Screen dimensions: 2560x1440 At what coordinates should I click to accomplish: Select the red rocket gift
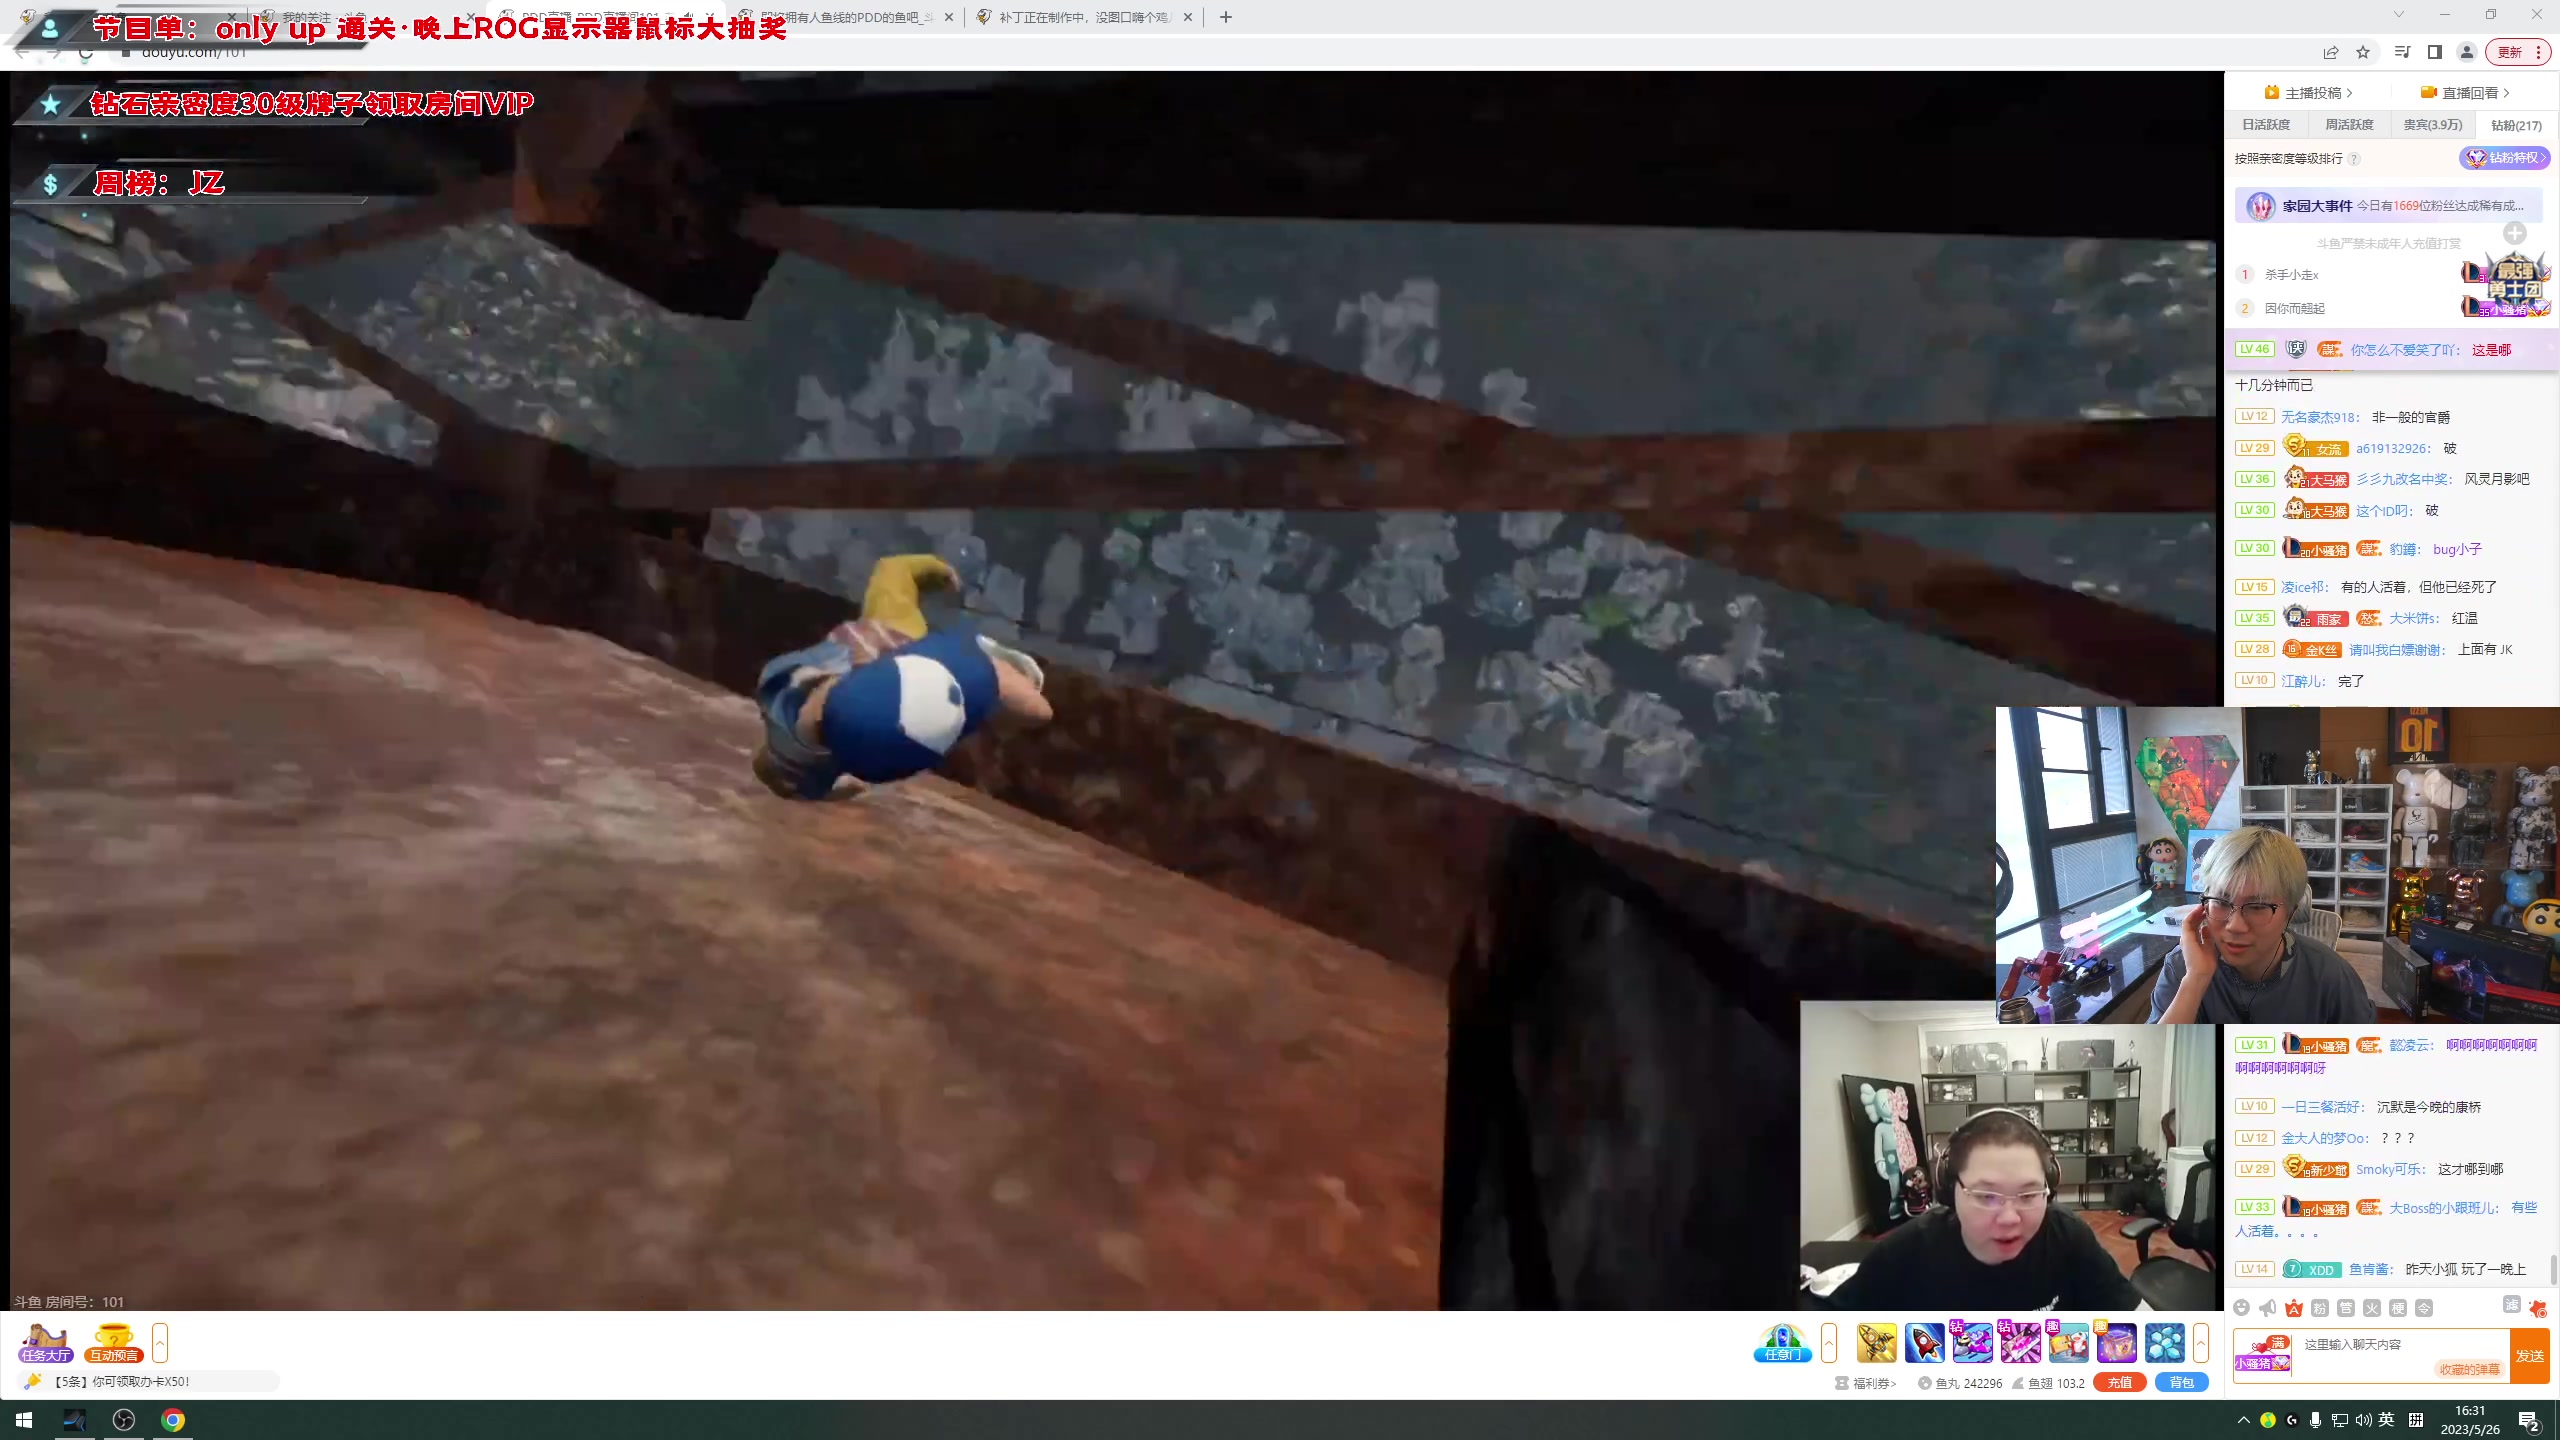(x=1924, y=1342)
